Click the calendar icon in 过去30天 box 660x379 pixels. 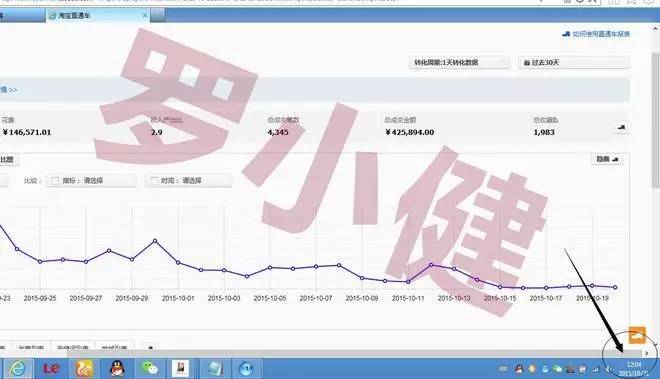pyautogui.click(x=527, y=63)
